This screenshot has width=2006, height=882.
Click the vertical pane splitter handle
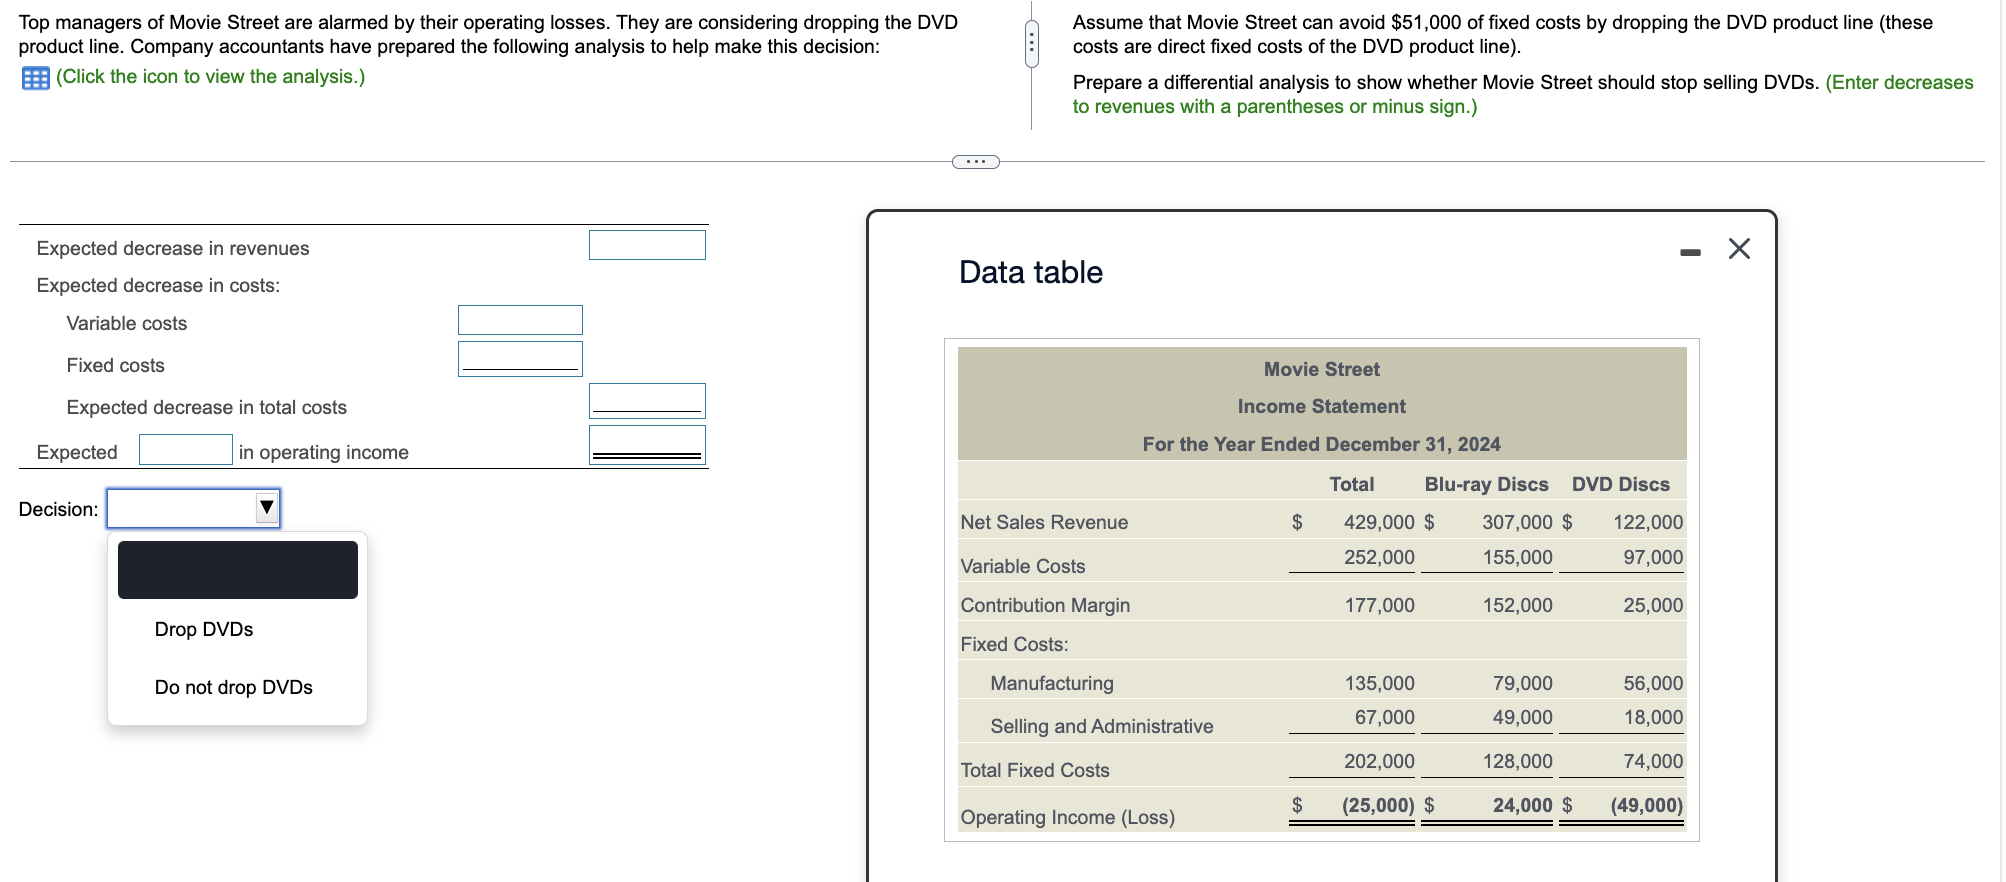[1031, 44]
